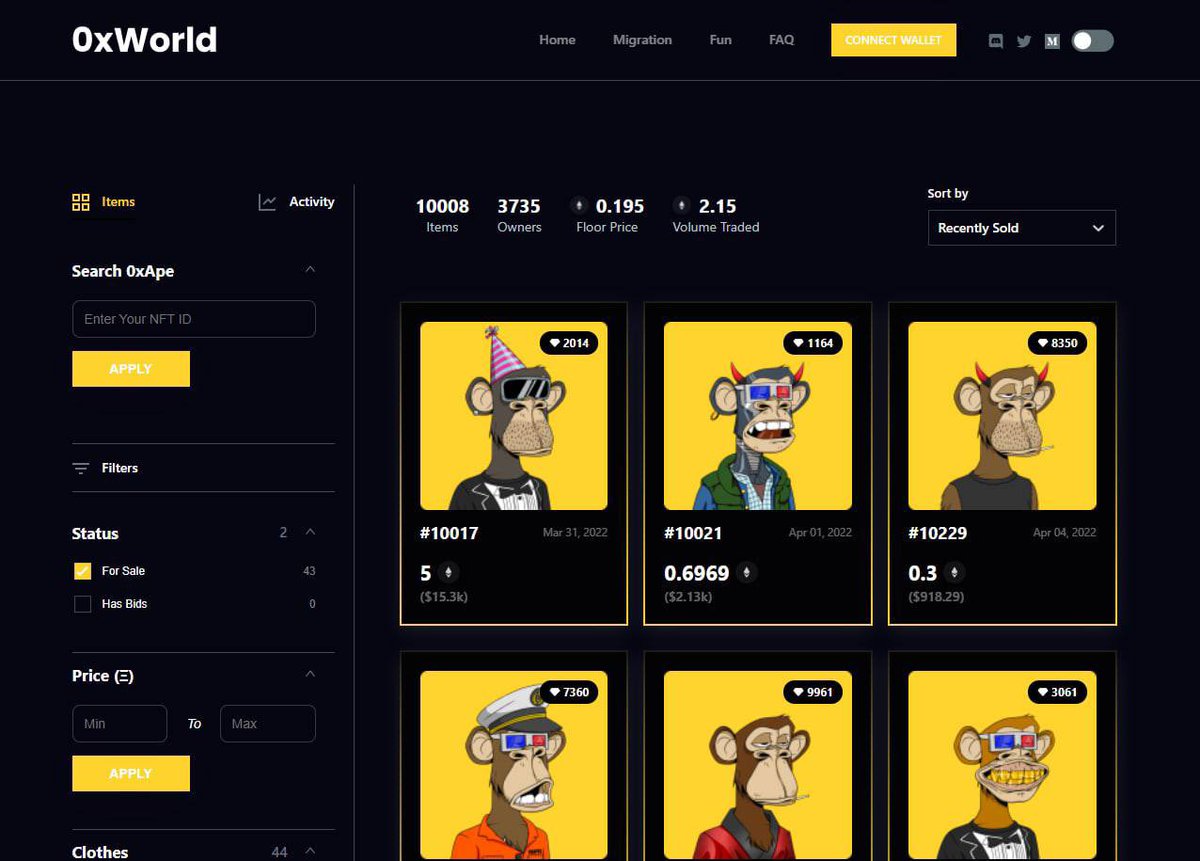This screenshot has height=861, width=1200.
Task: Click APPLY under NFT ID search
Action: click(x=131, y=369)
